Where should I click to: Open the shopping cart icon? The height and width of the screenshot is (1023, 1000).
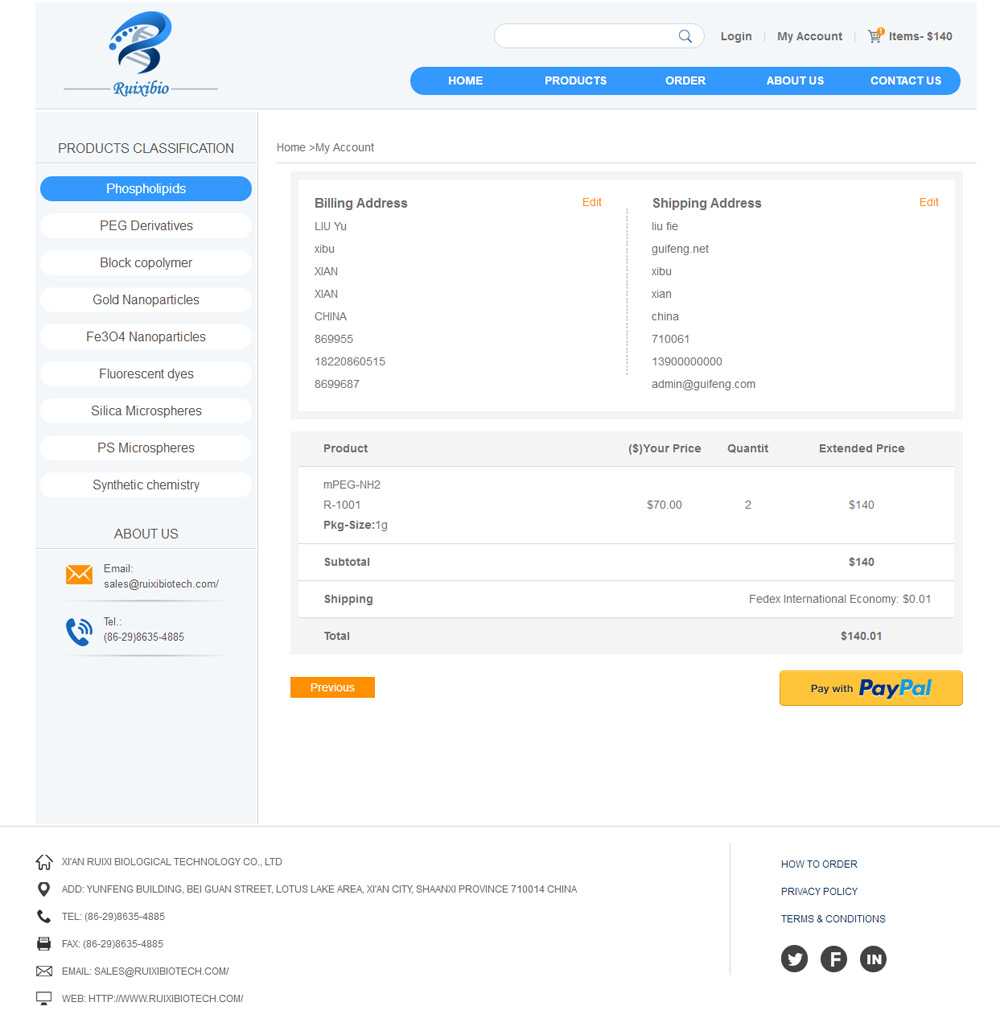click(x=875, y=36)
